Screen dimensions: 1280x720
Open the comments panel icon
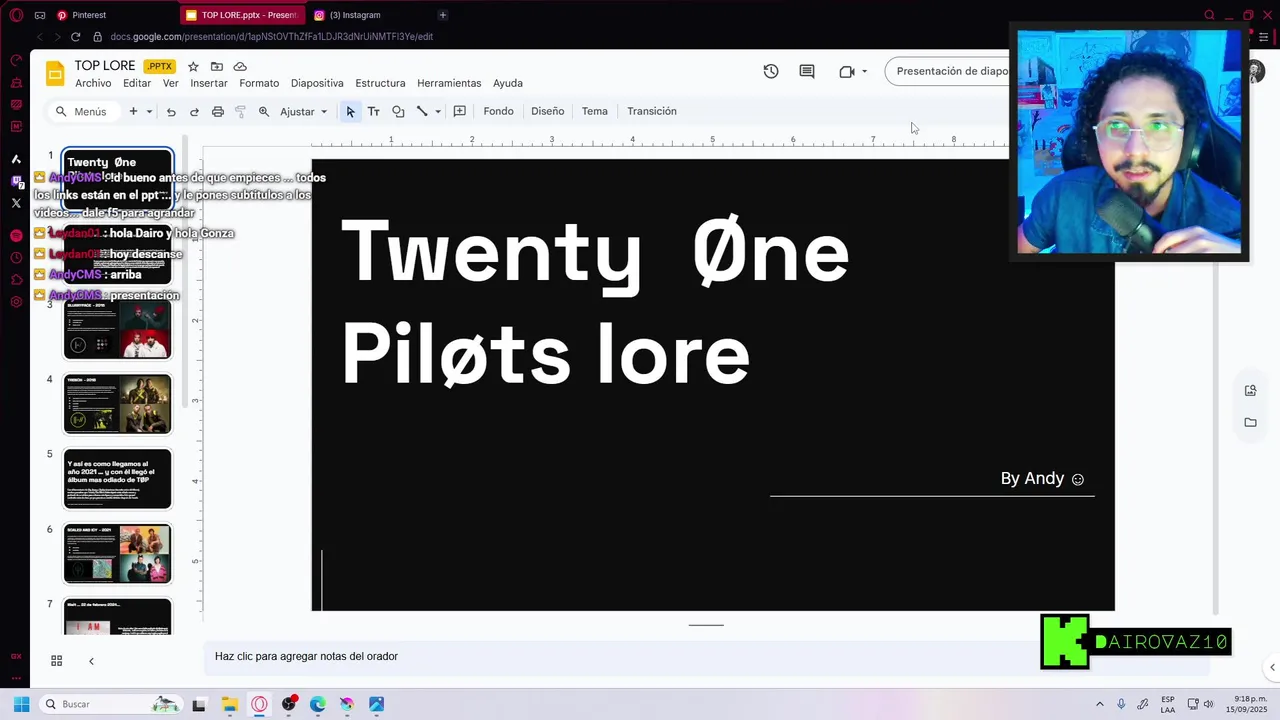(807, 71)
